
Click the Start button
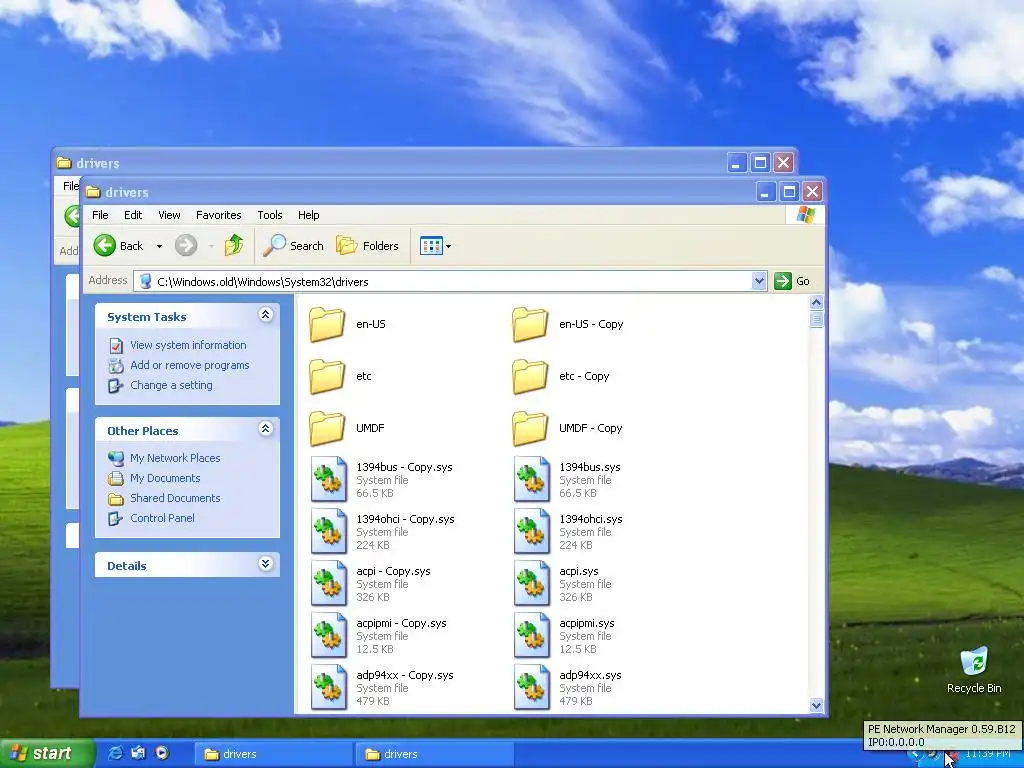[x=47, y=753]
